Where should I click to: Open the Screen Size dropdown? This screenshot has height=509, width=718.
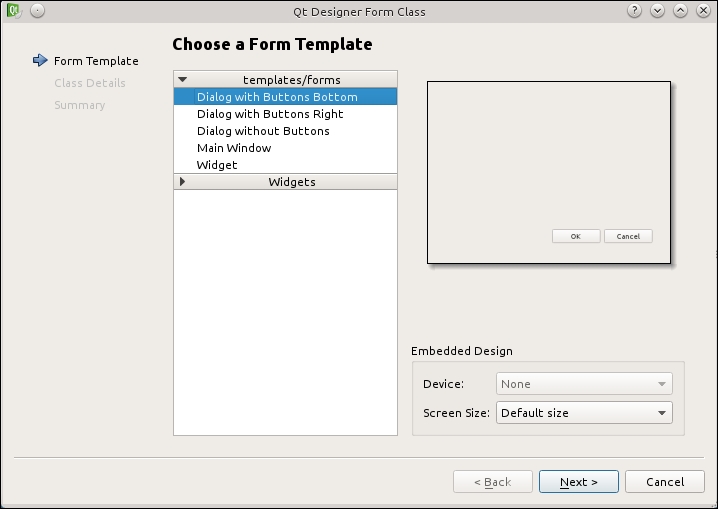pos(584,413)
